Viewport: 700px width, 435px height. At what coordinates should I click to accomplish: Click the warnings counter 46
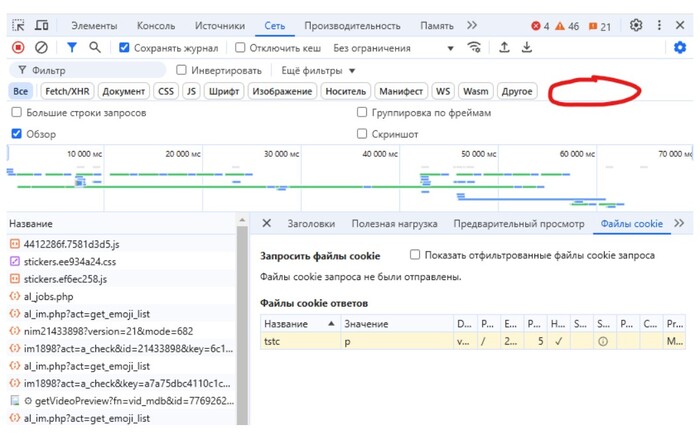point(567,26)
